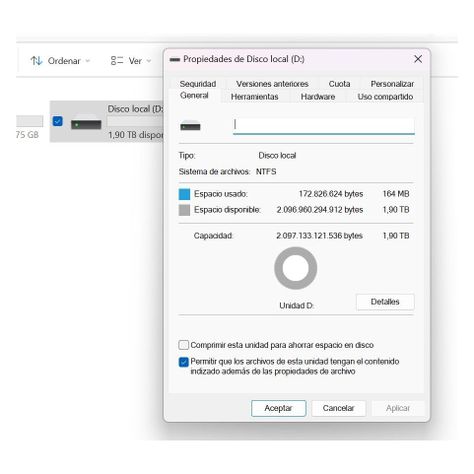Image resolution: width=474 pixels, height=474 pixels.
Task: Click the disk usage donut chart
Action: coord(296,268)
